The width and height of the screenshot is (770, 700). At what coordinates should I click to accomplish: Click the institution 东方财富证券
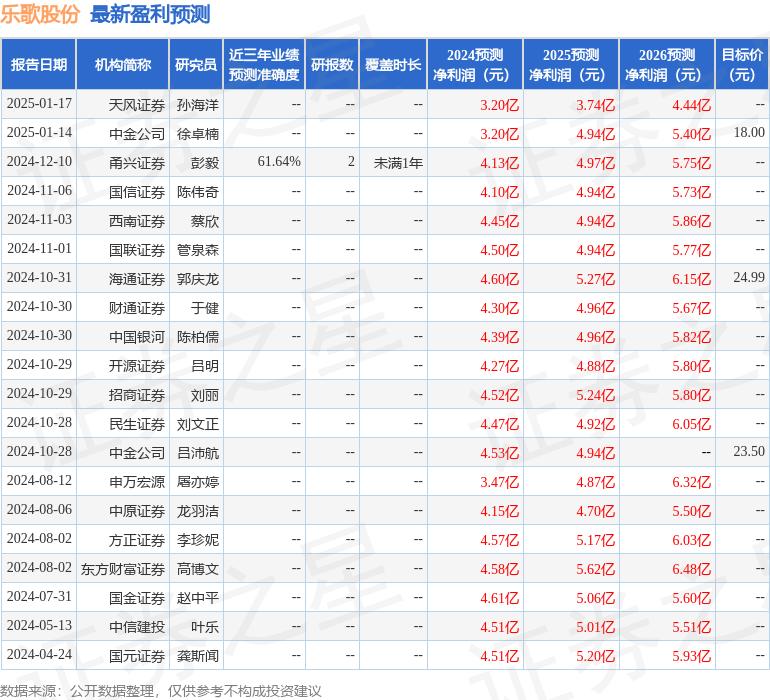click(x=123, y=569)
